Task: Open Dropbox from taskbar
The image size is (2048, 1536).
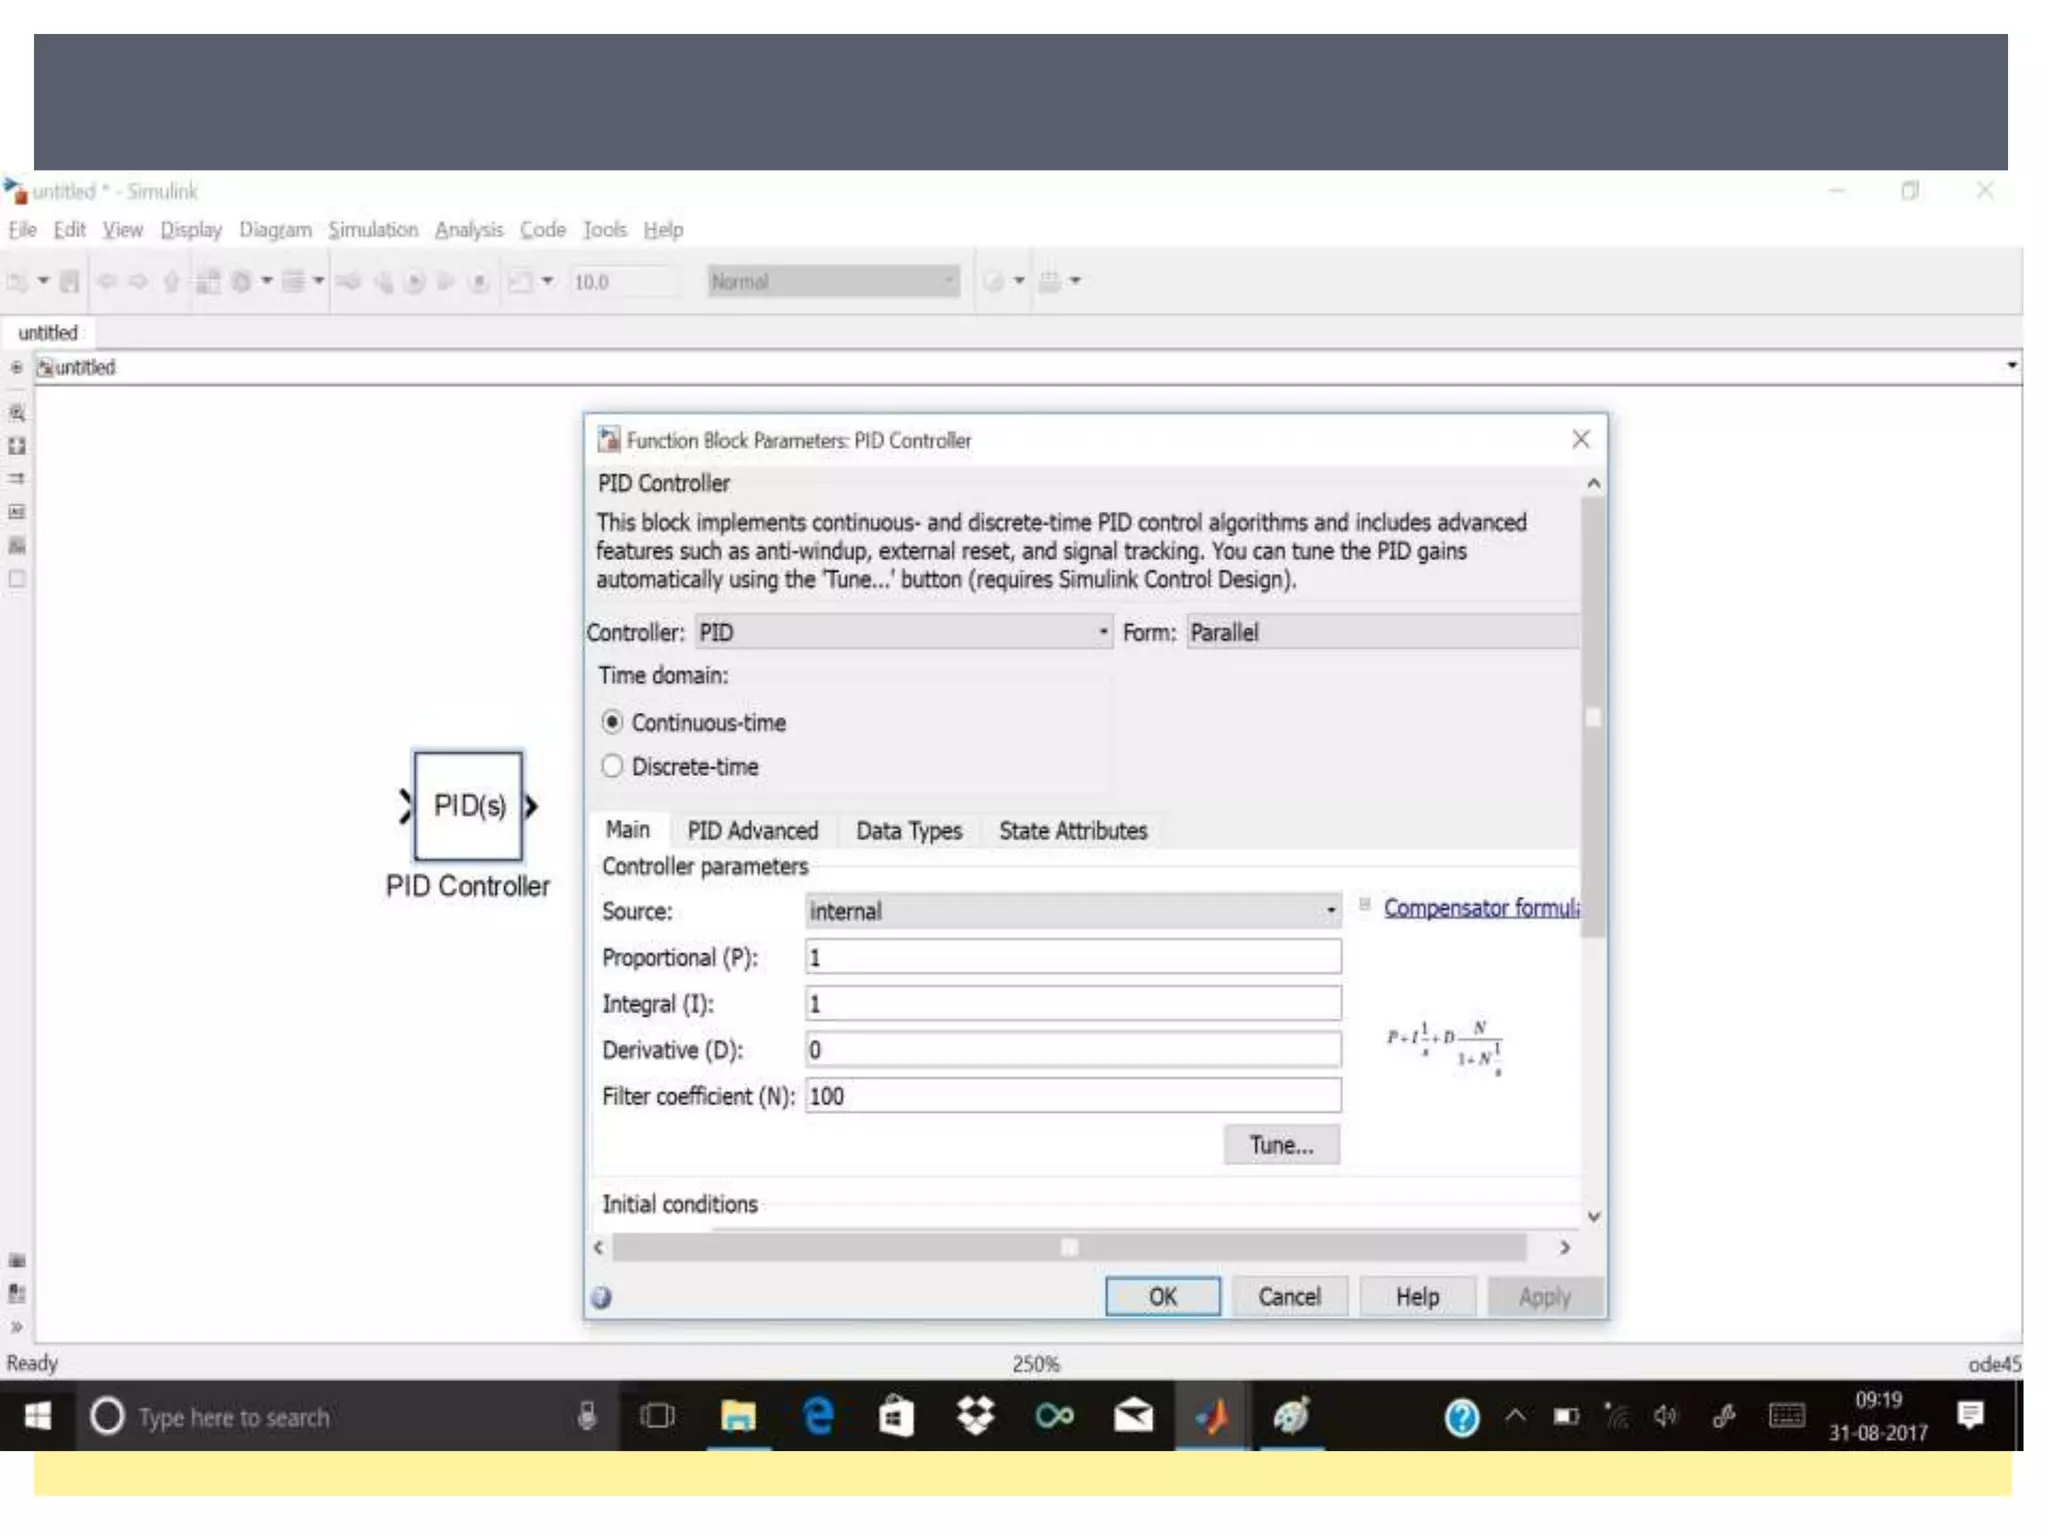Action: (975, 1416)
